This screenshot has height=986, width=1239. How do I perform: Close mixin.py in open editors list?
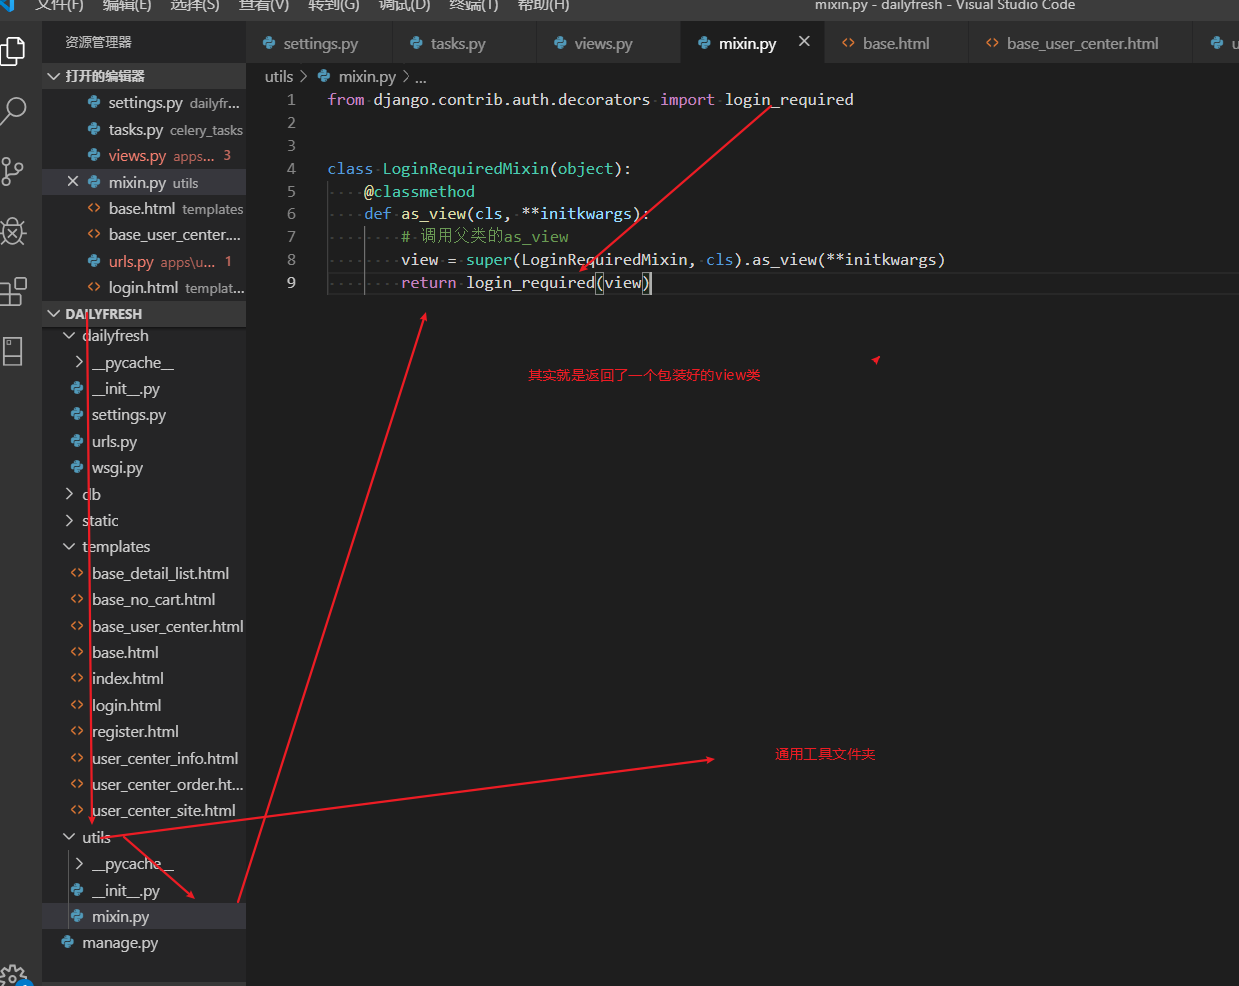coord(73,182)
